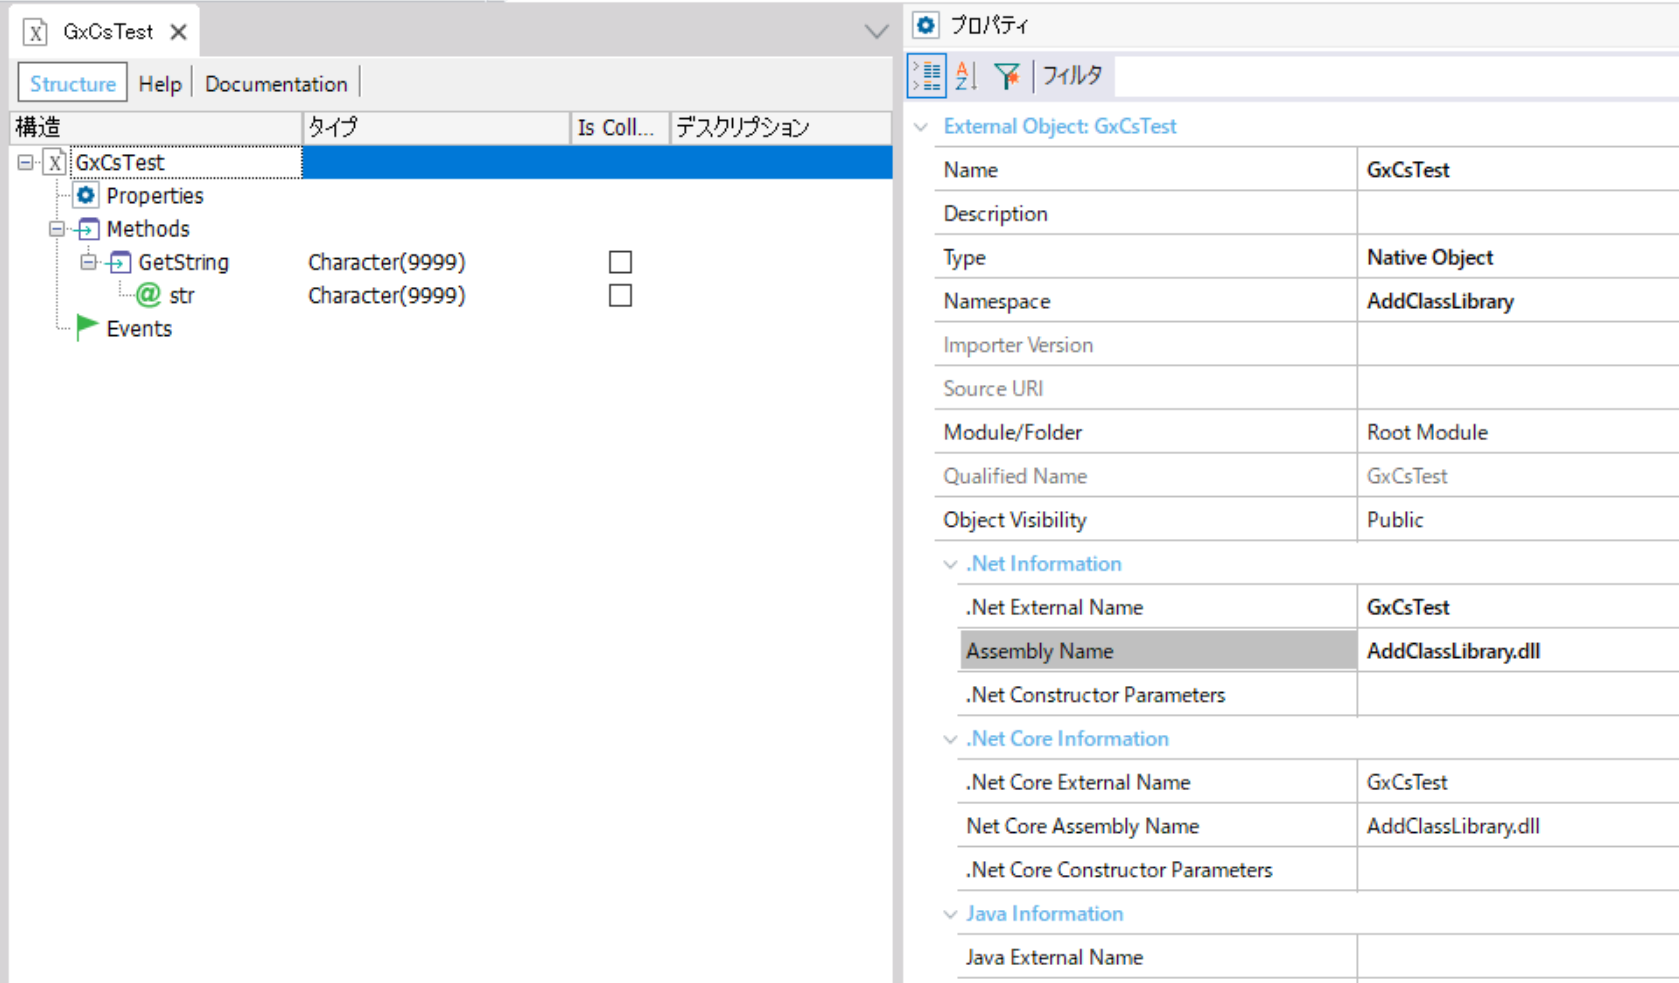Click .Net Core Constructor Parameters value field

tap(1518, 870)
